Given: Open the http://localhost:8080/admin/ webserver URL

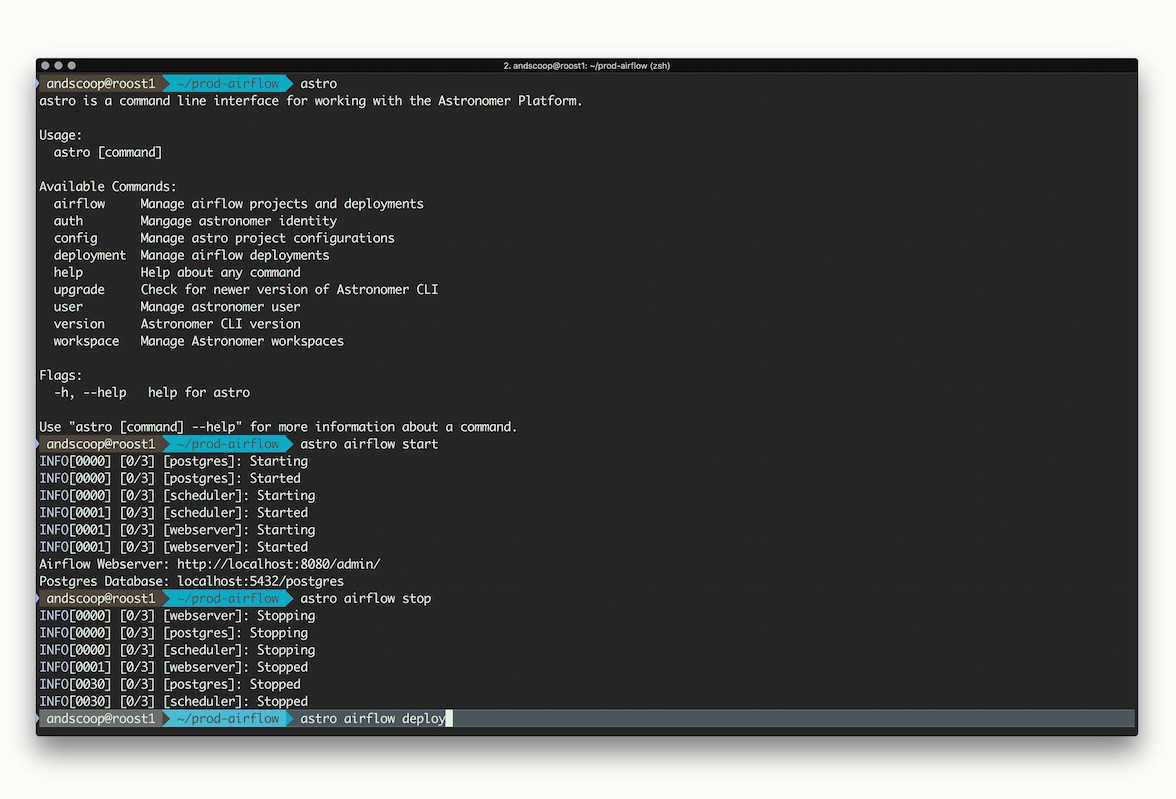Looking at the screenshot, I should tap(279, 564).
